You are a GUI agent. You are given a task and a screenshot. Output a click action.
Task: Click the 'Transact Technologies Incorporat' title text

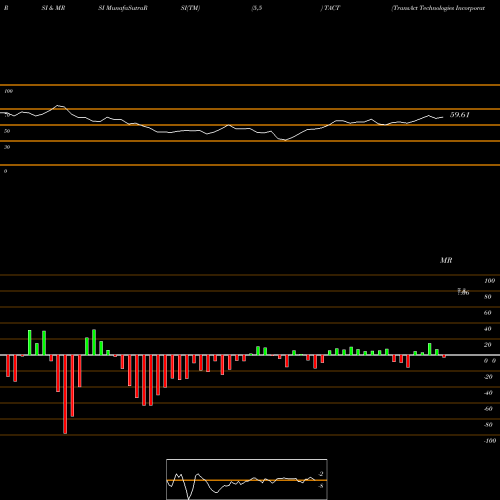tap(438, 8)
